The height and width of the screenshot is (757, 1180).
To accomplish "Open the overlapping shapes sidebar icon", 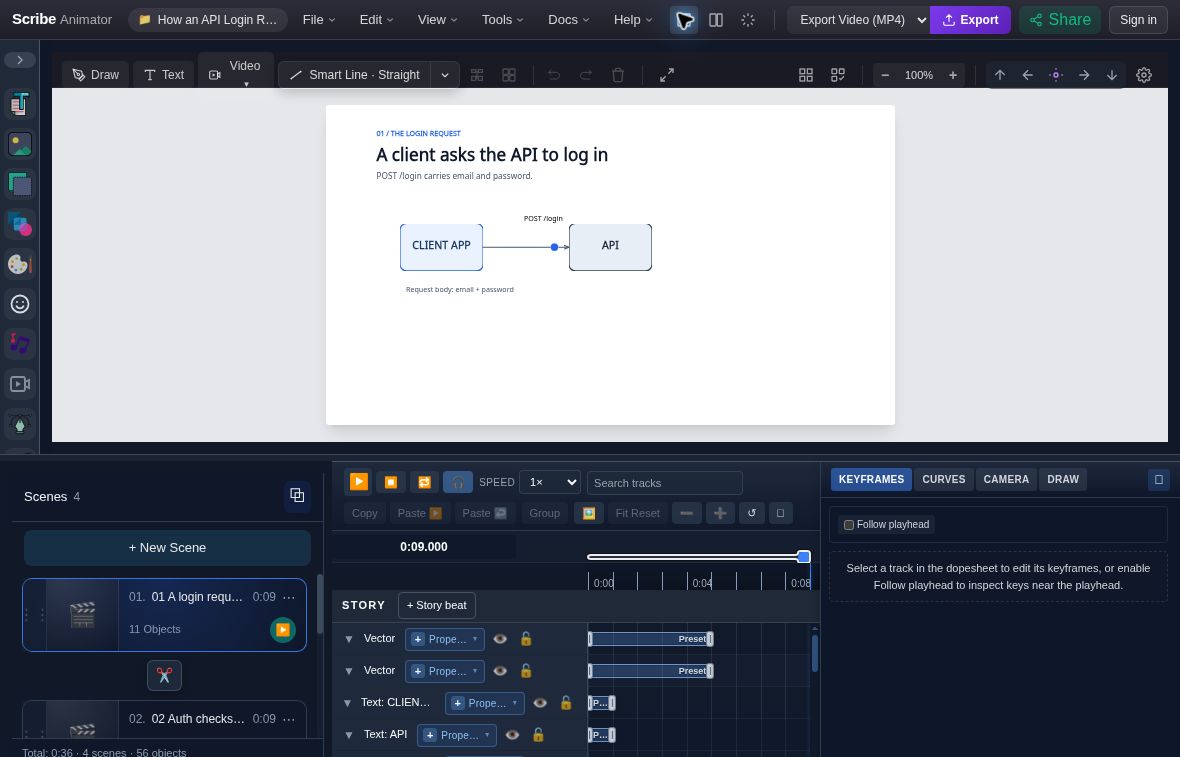I will pos(20,224).
